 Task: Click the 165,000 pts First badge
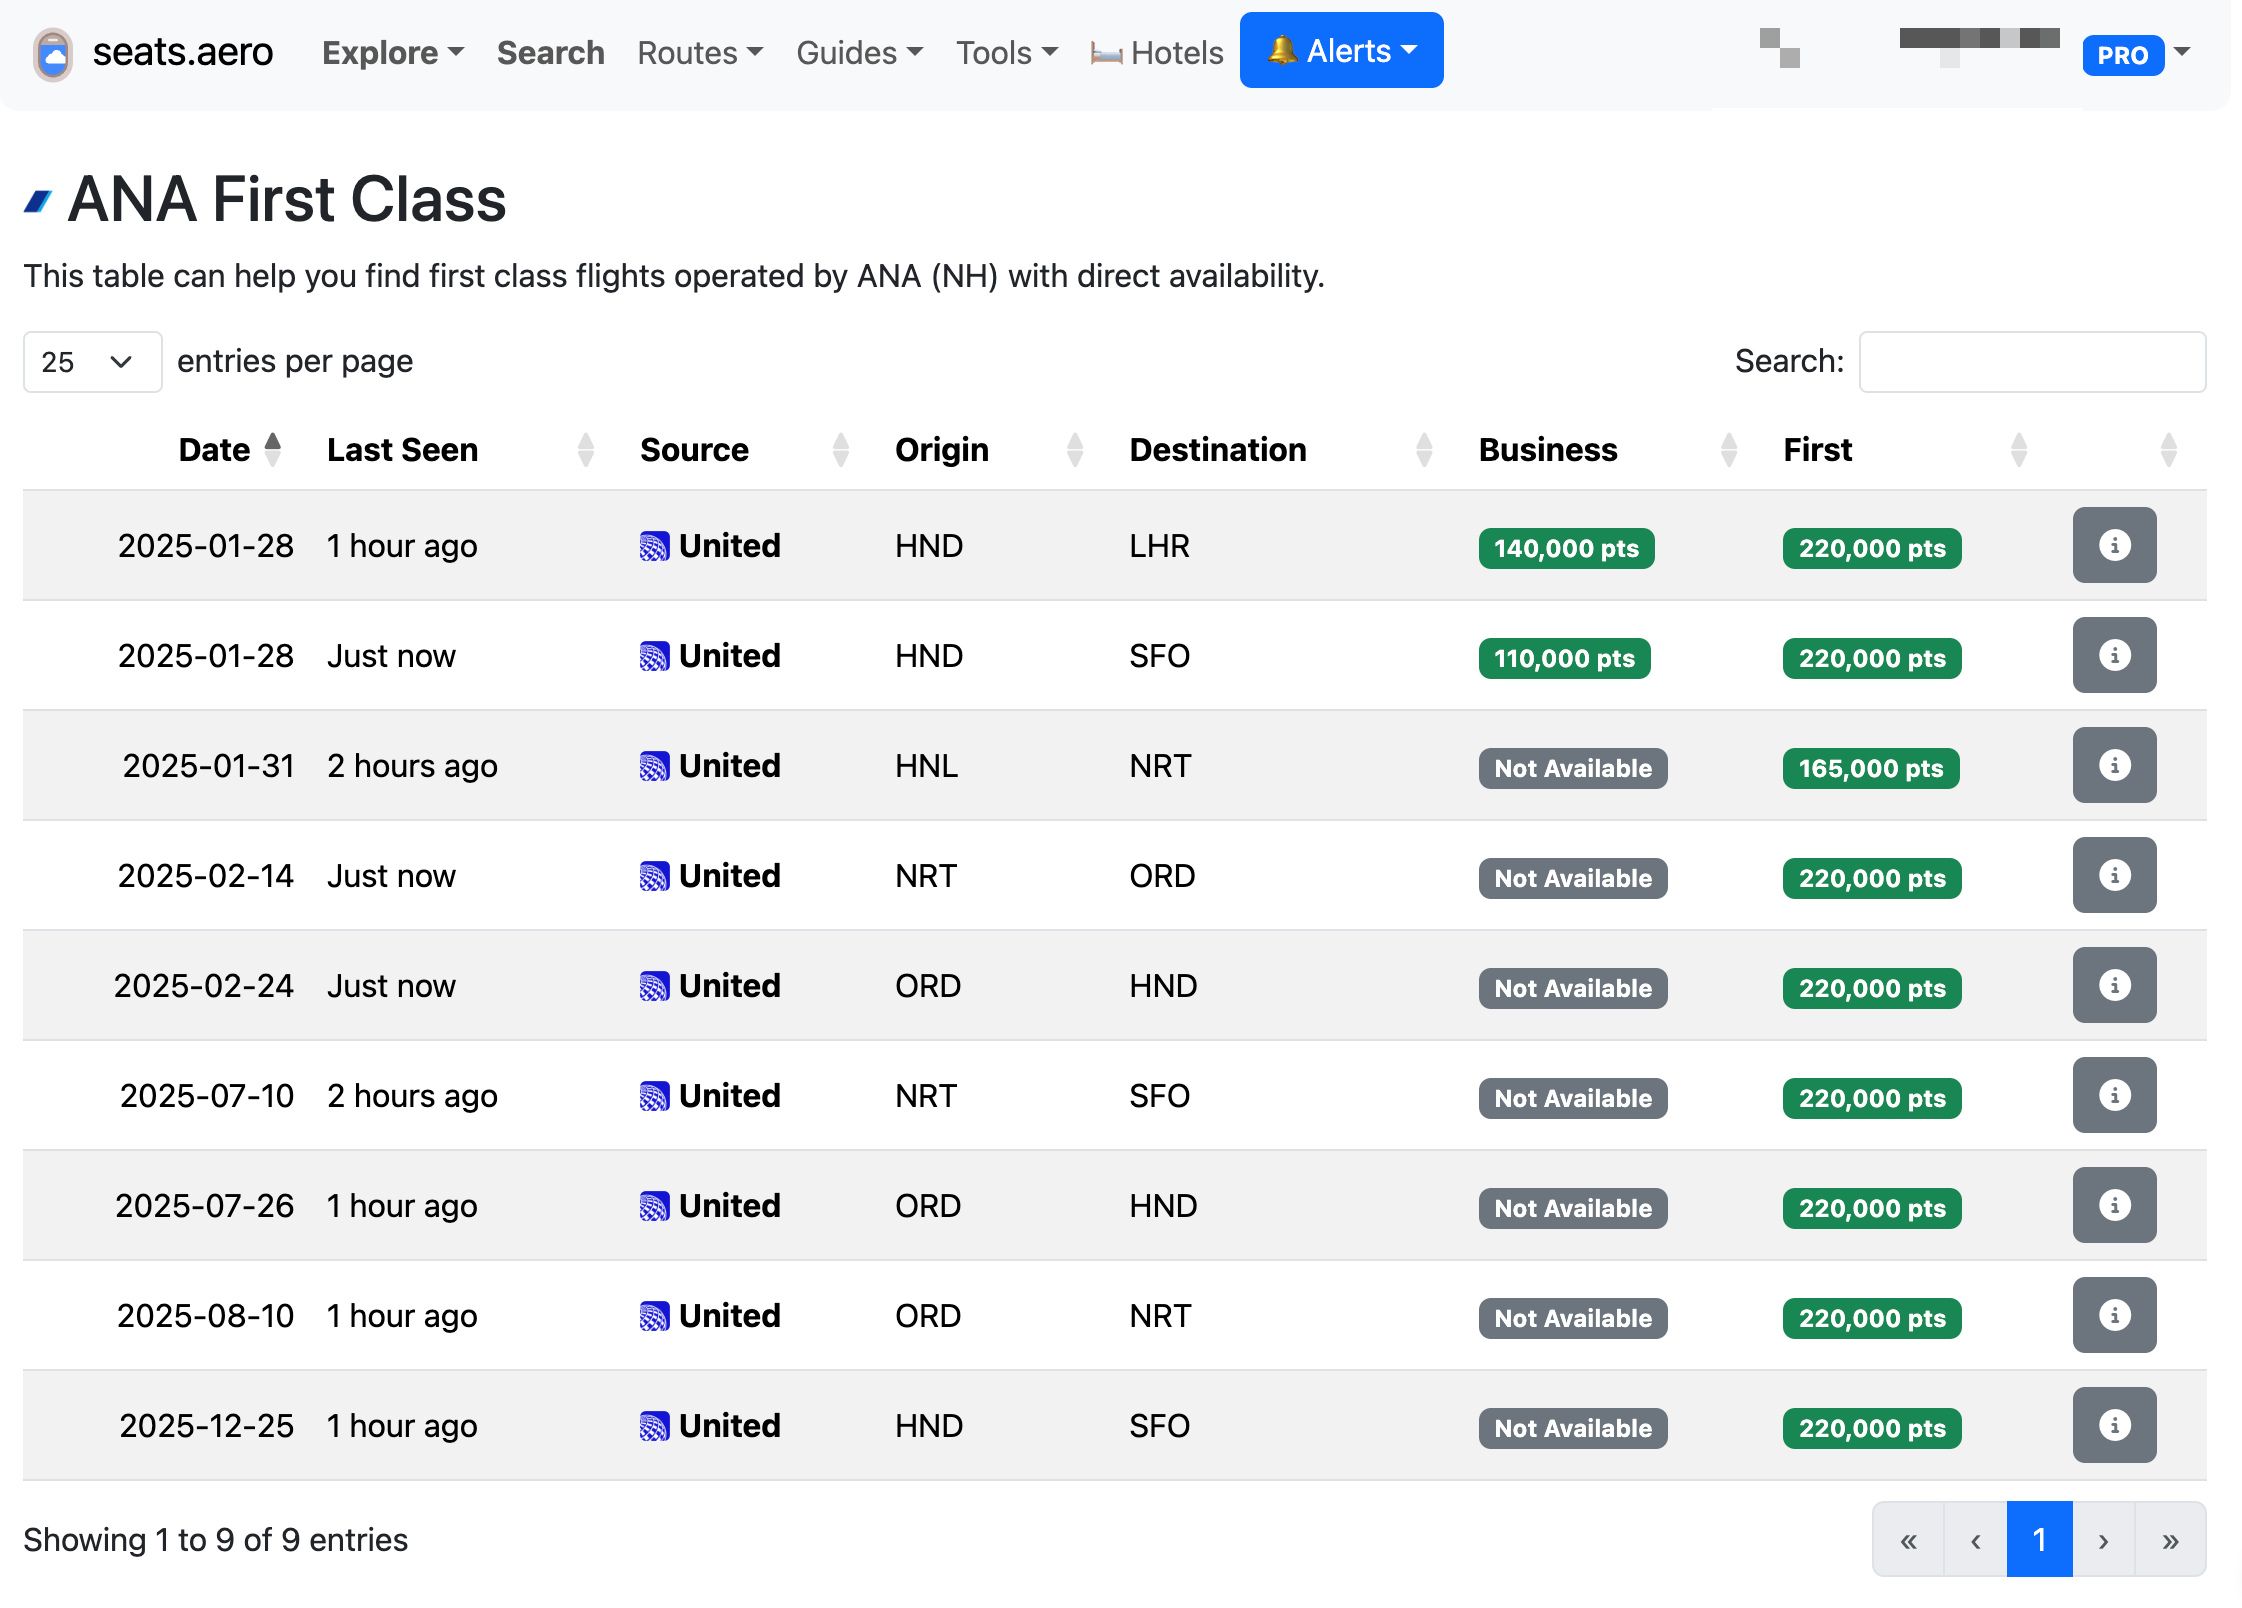pyautogui.click(x=1870, y=769)
